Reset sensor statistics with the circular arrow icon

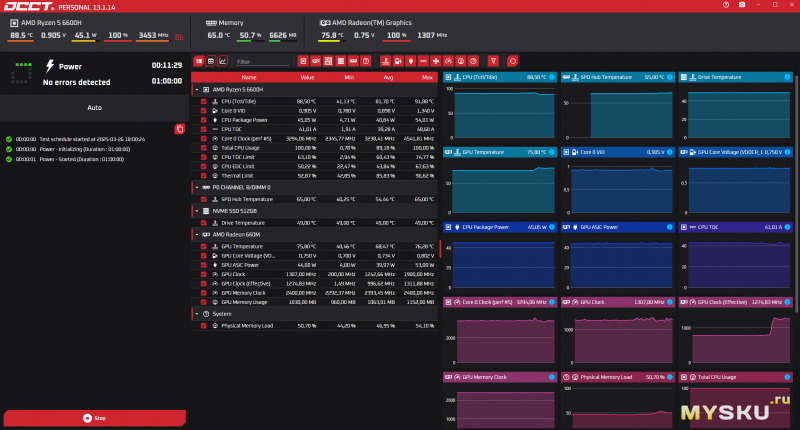512,61
